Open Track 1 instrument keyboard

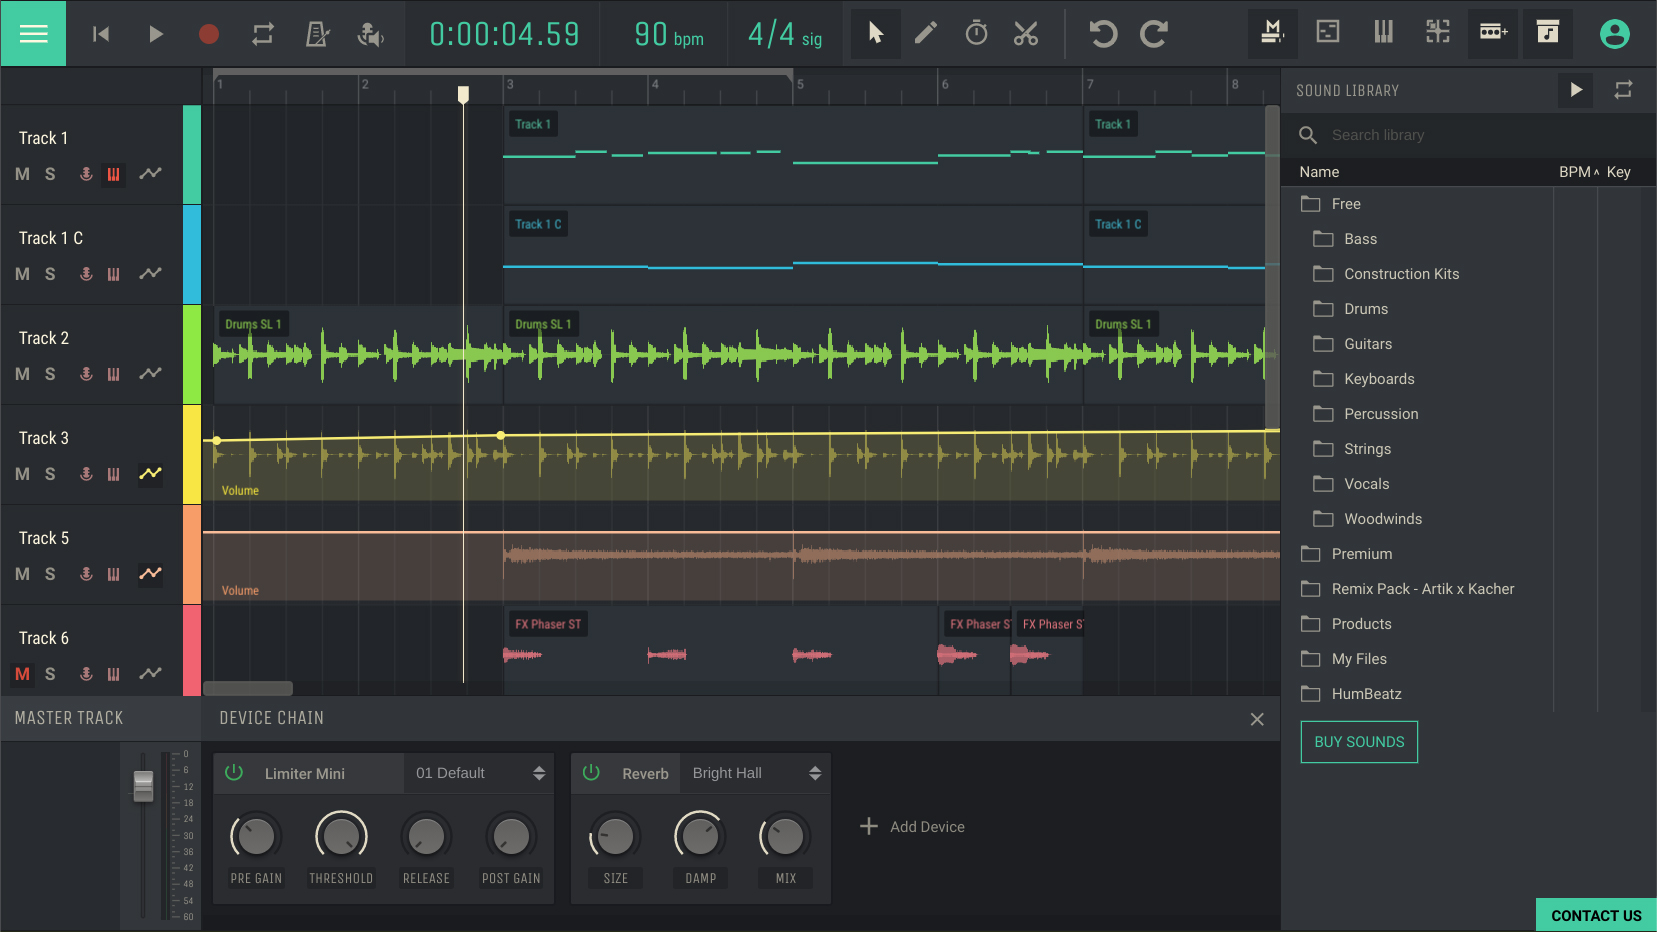click(x=114, y=174)
